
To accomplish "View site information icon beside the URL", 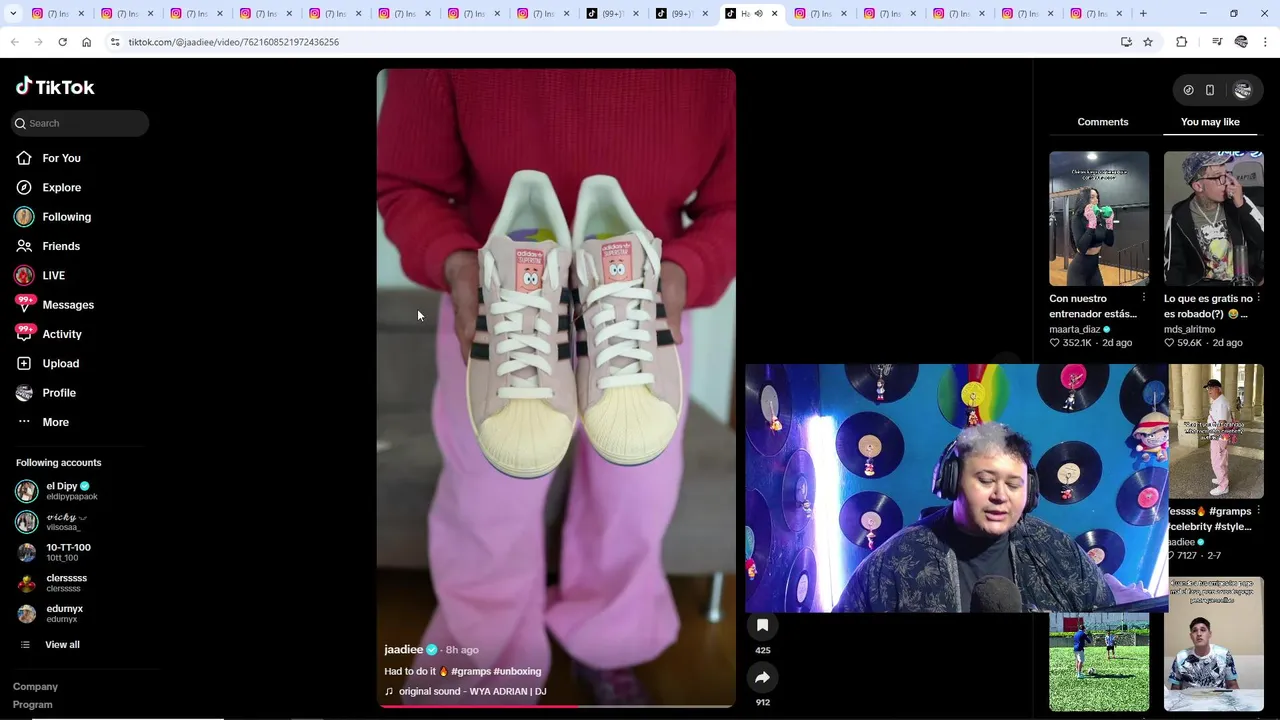I will 115,42.
